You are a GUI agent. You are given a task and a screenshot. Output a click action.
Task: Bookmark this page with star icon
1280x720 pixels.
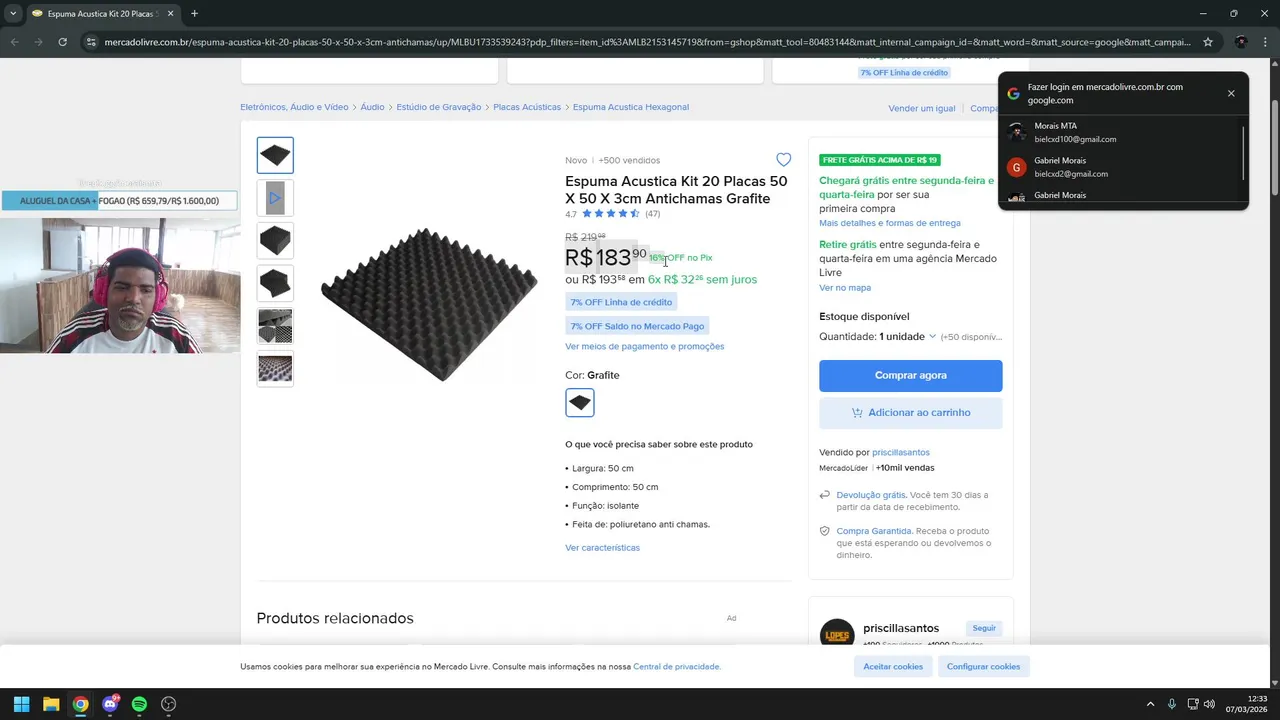click(1208, 42)
